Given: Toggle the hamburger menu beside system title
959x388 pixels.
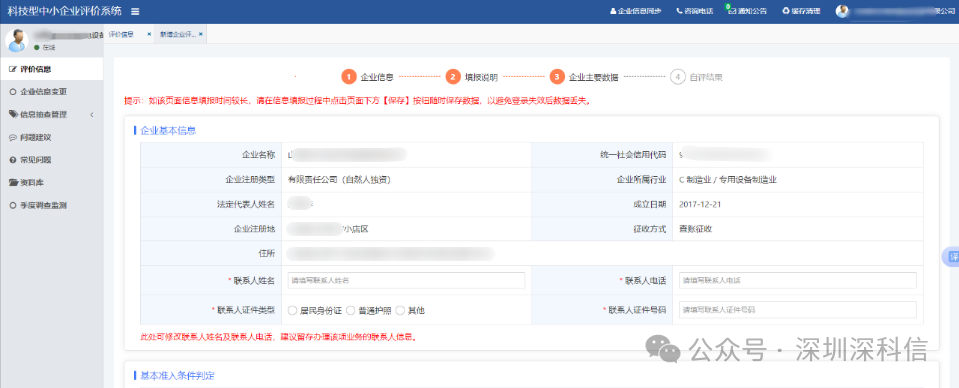Looking at the screenshot, I should point(135,11).
